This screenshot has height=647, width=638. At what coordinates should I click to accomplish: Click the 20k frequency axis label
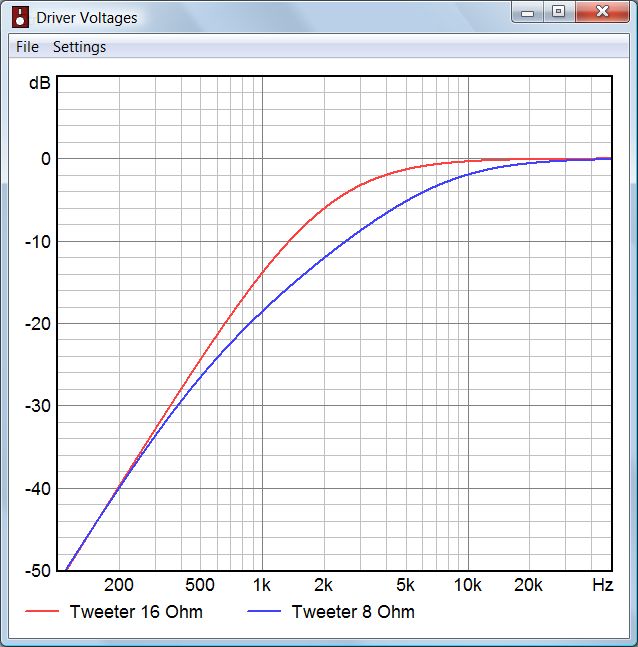[528, 585]
